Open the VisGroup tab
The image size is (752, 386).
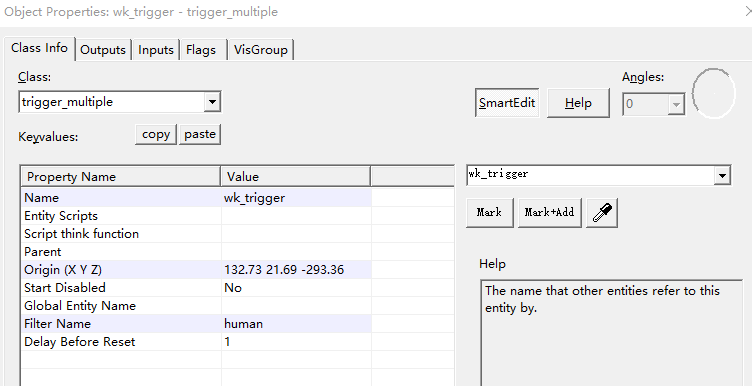(x=261, y=50)
